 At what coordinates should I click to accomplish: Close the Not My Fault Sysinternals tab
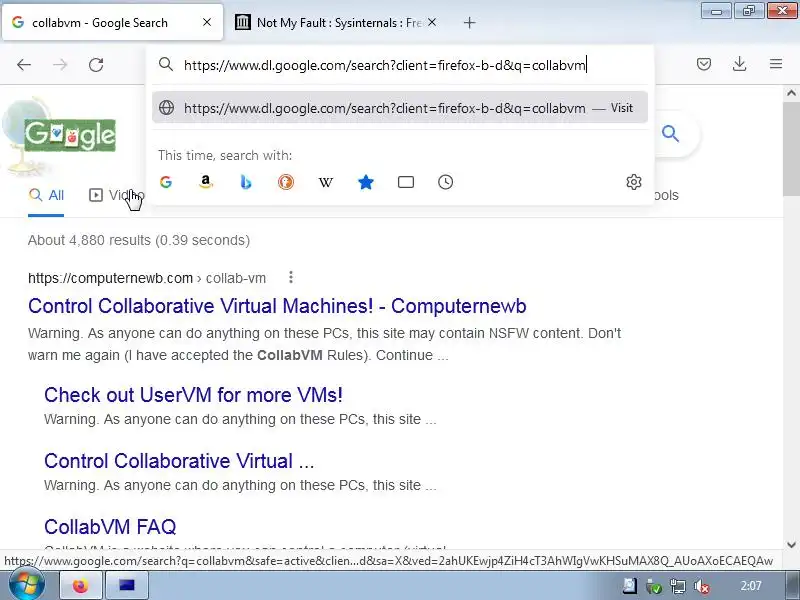432,22
